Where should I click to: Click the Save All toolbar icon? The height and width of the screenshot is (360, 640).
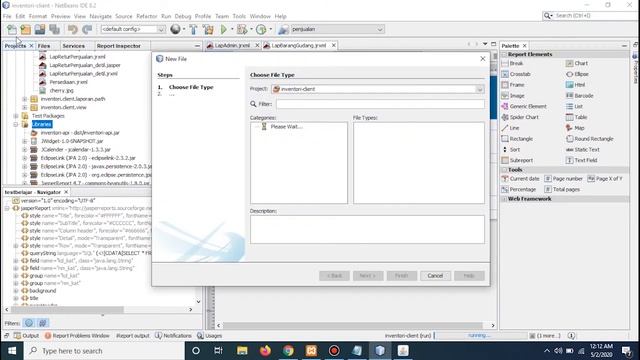point(54,29)
